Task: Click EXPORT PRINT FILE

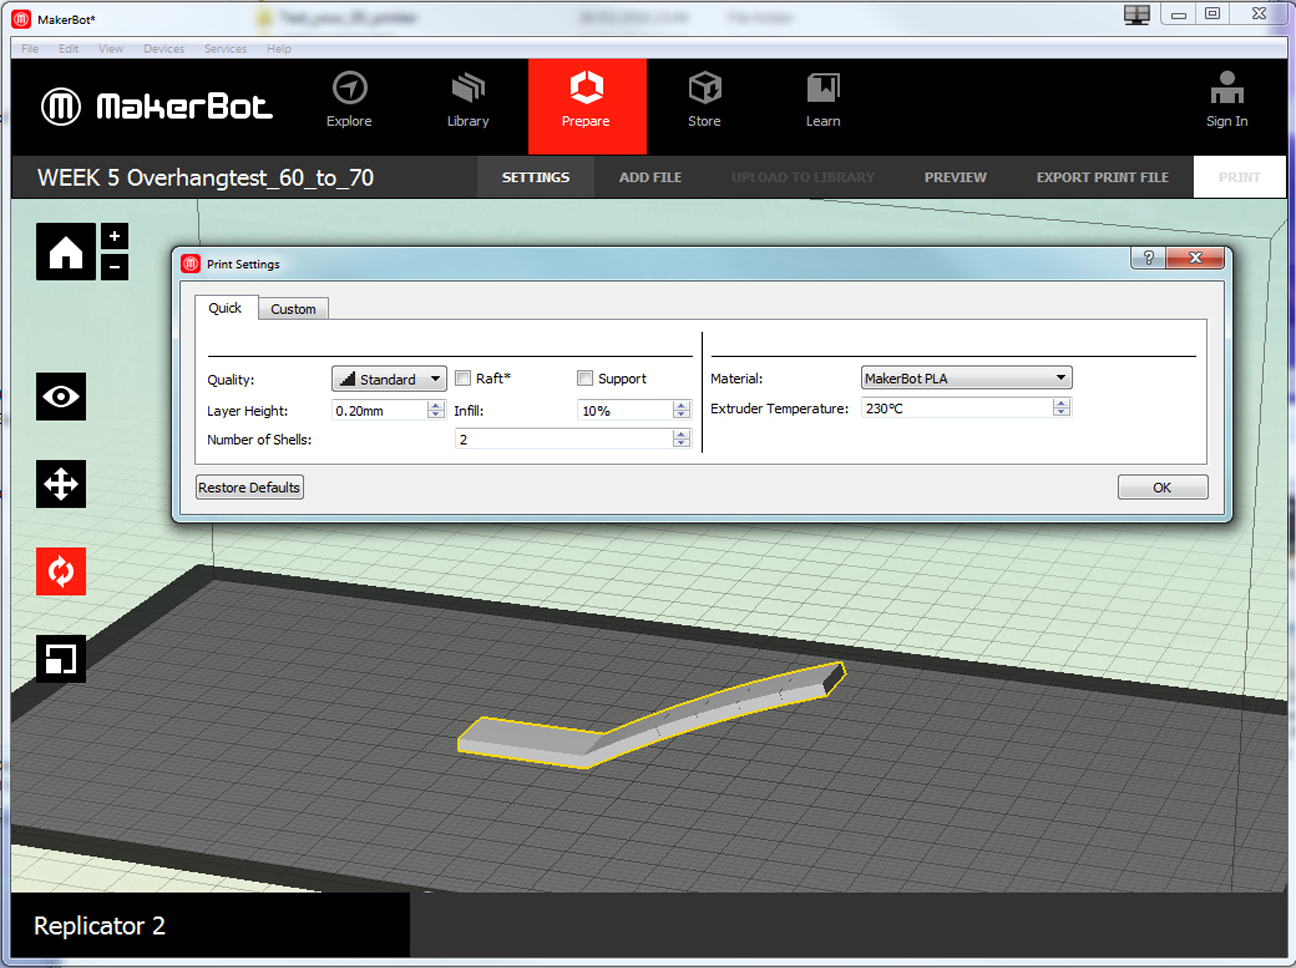Action: click(x=1102, y=177)
